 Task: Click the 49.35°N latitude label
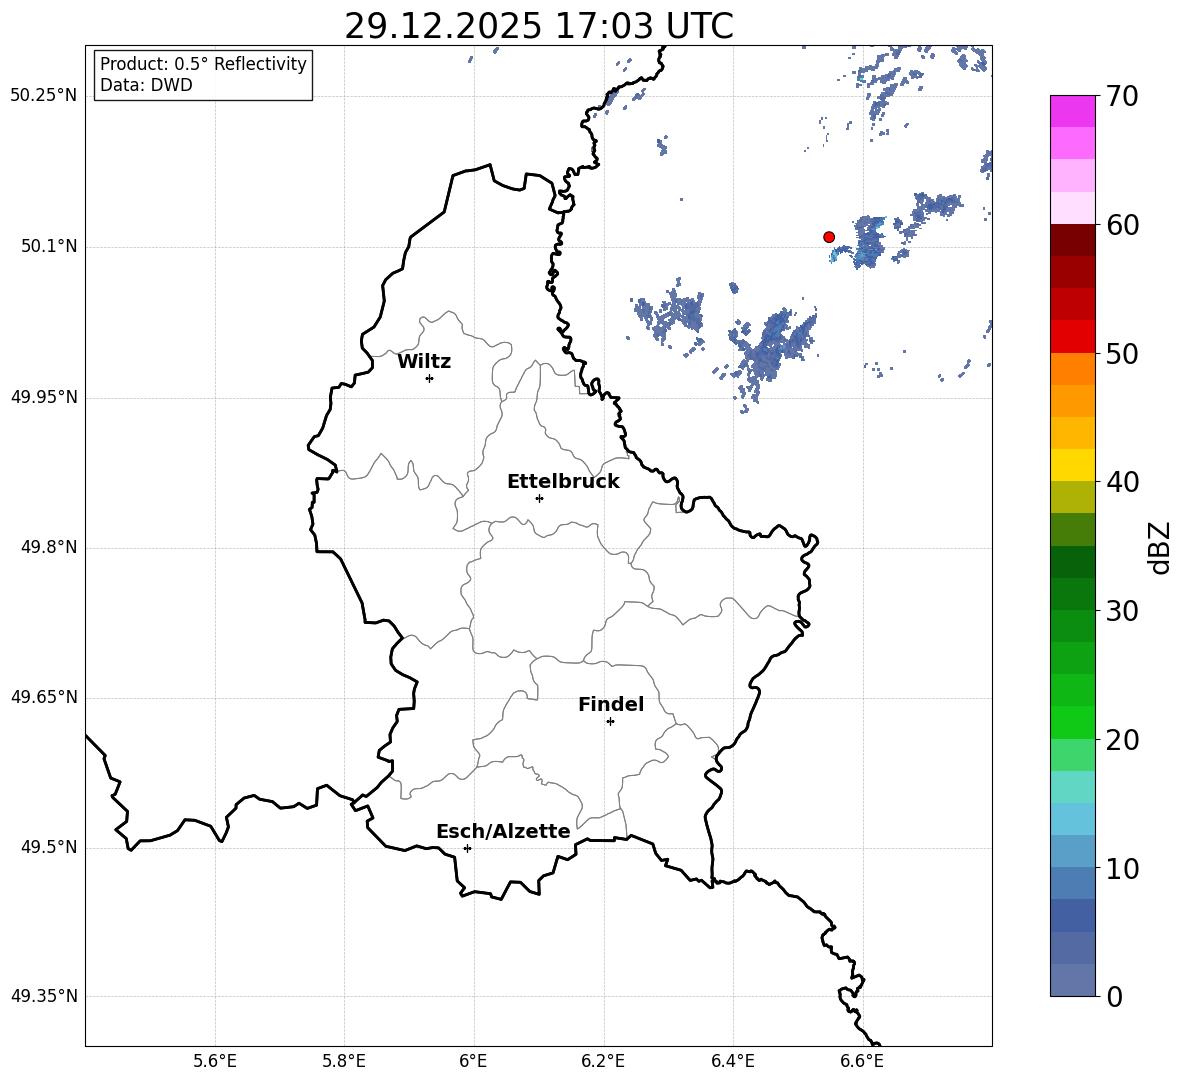[44, 996]
